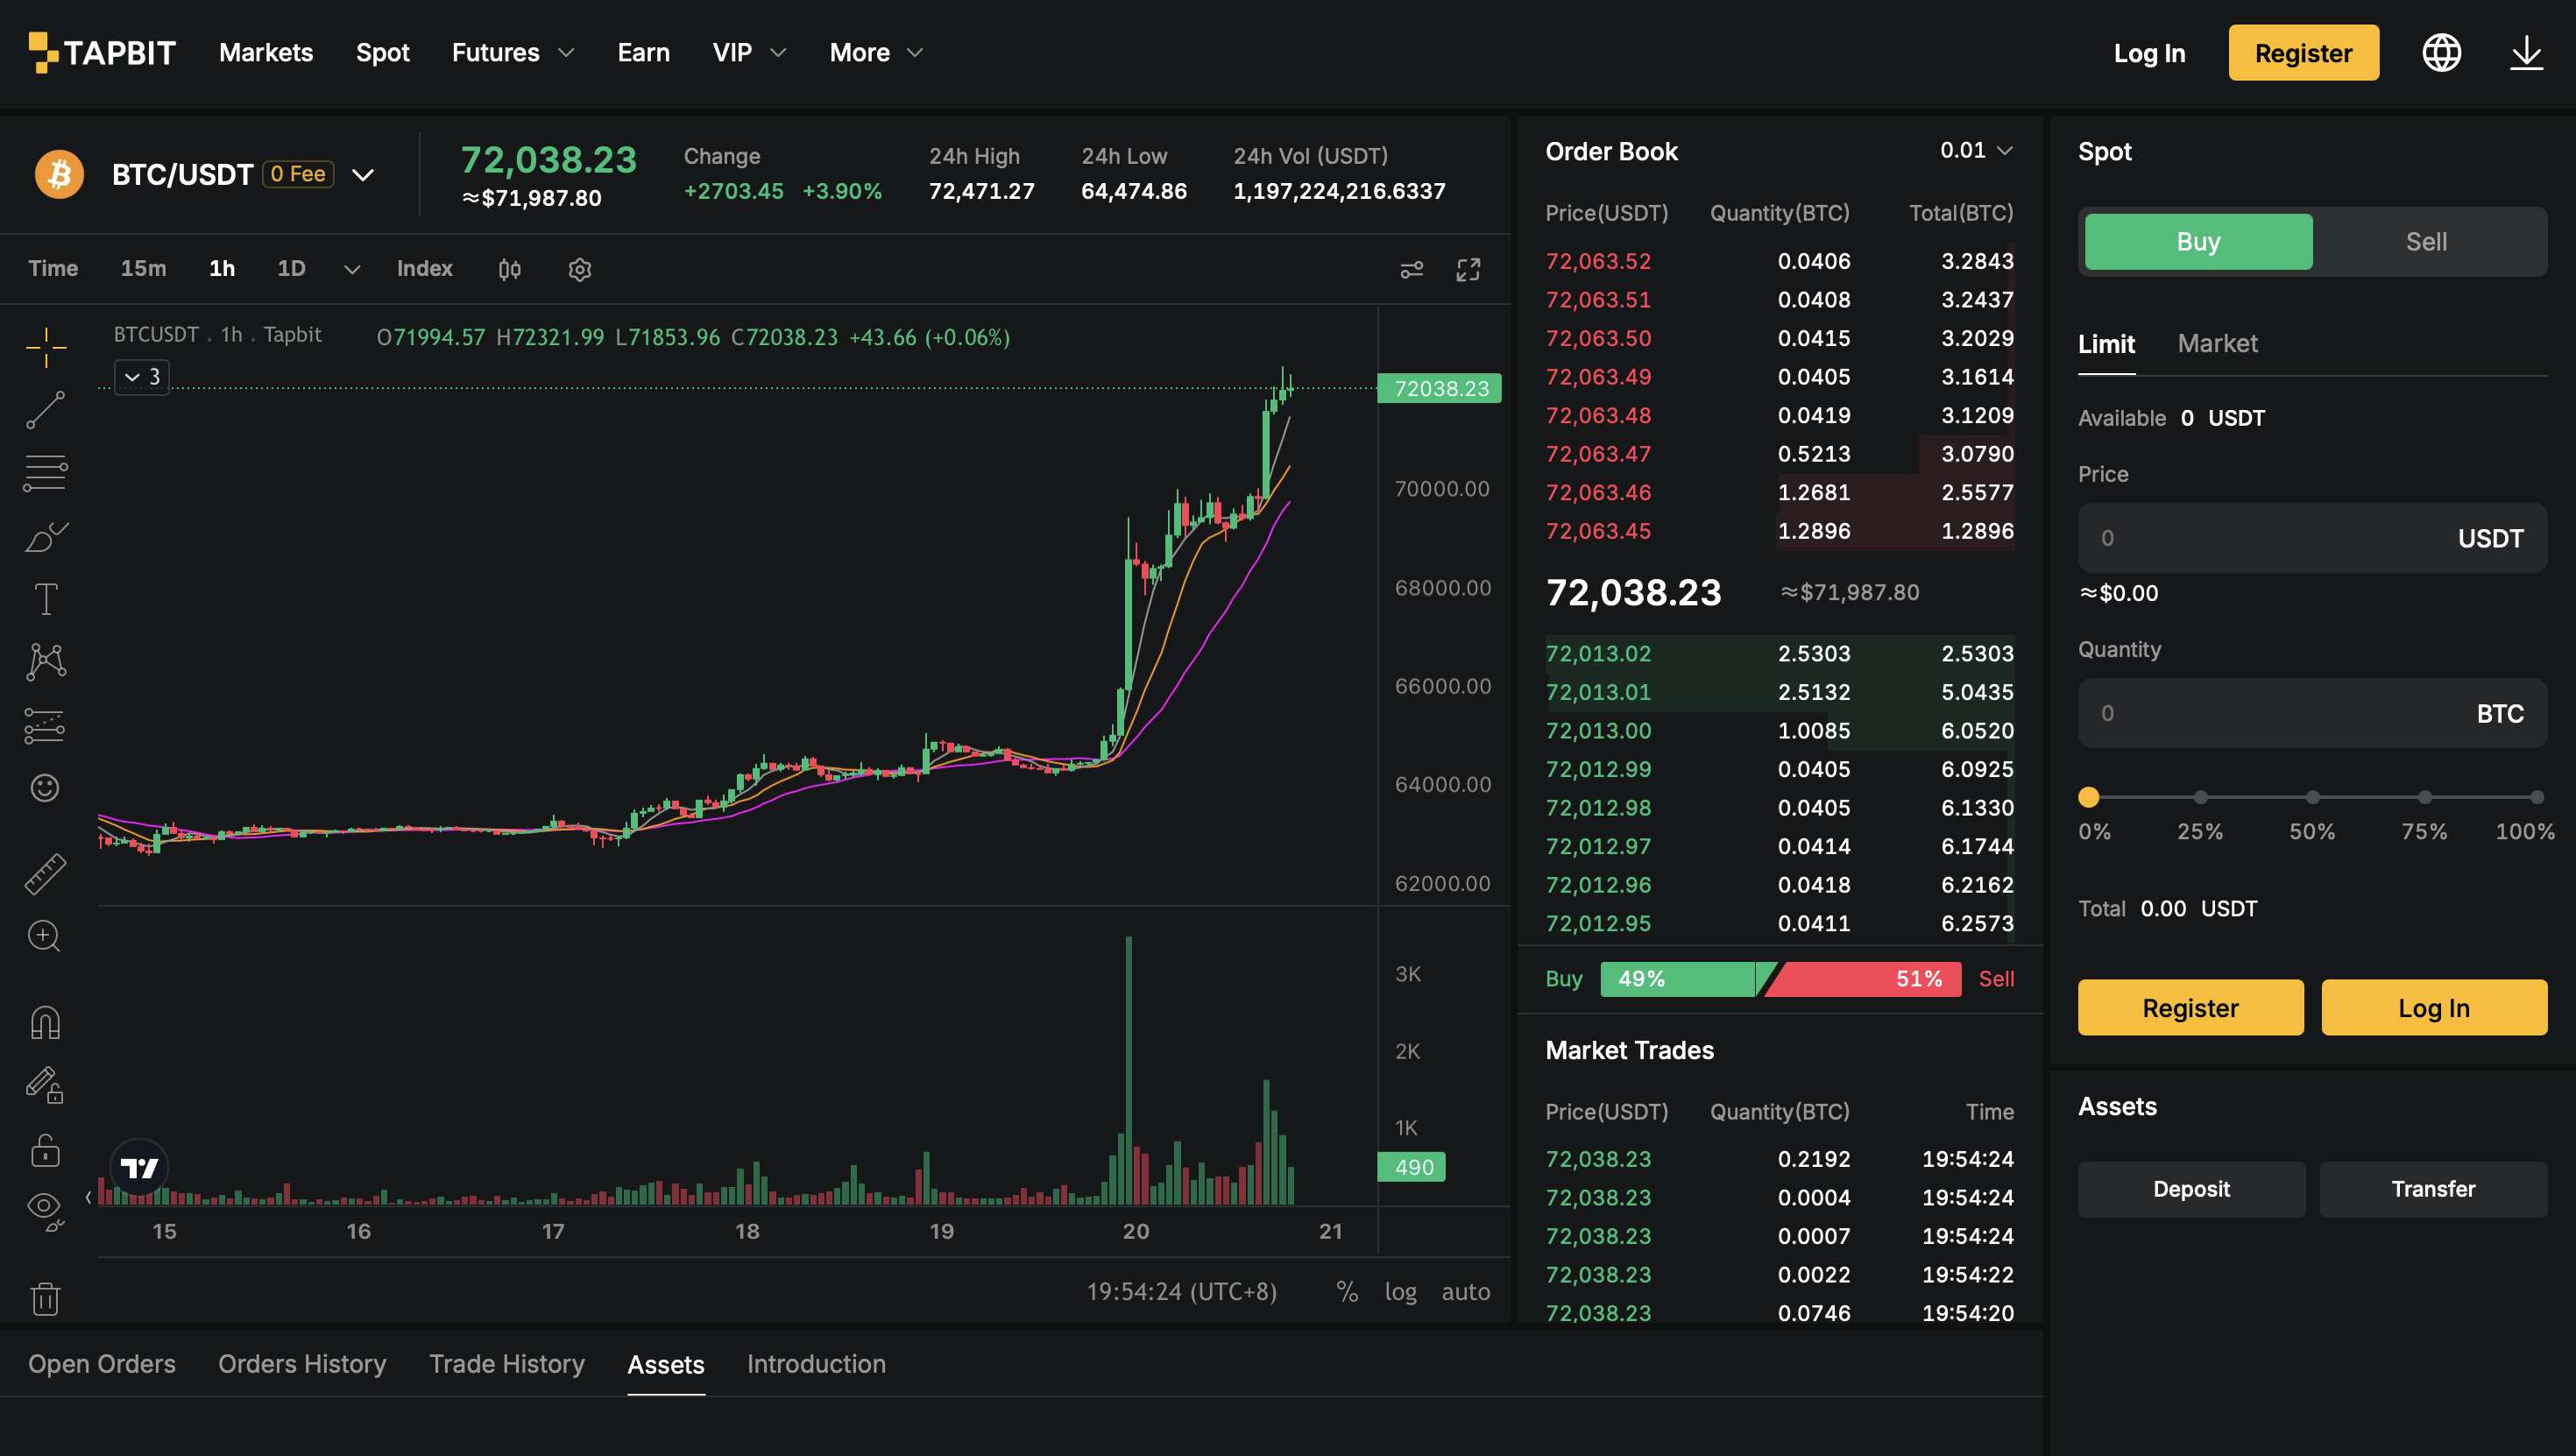The height and width of the screenshot is (1456, 2576).
Task: Open the TradingView logo link
Action: [x=139, y=1167]
